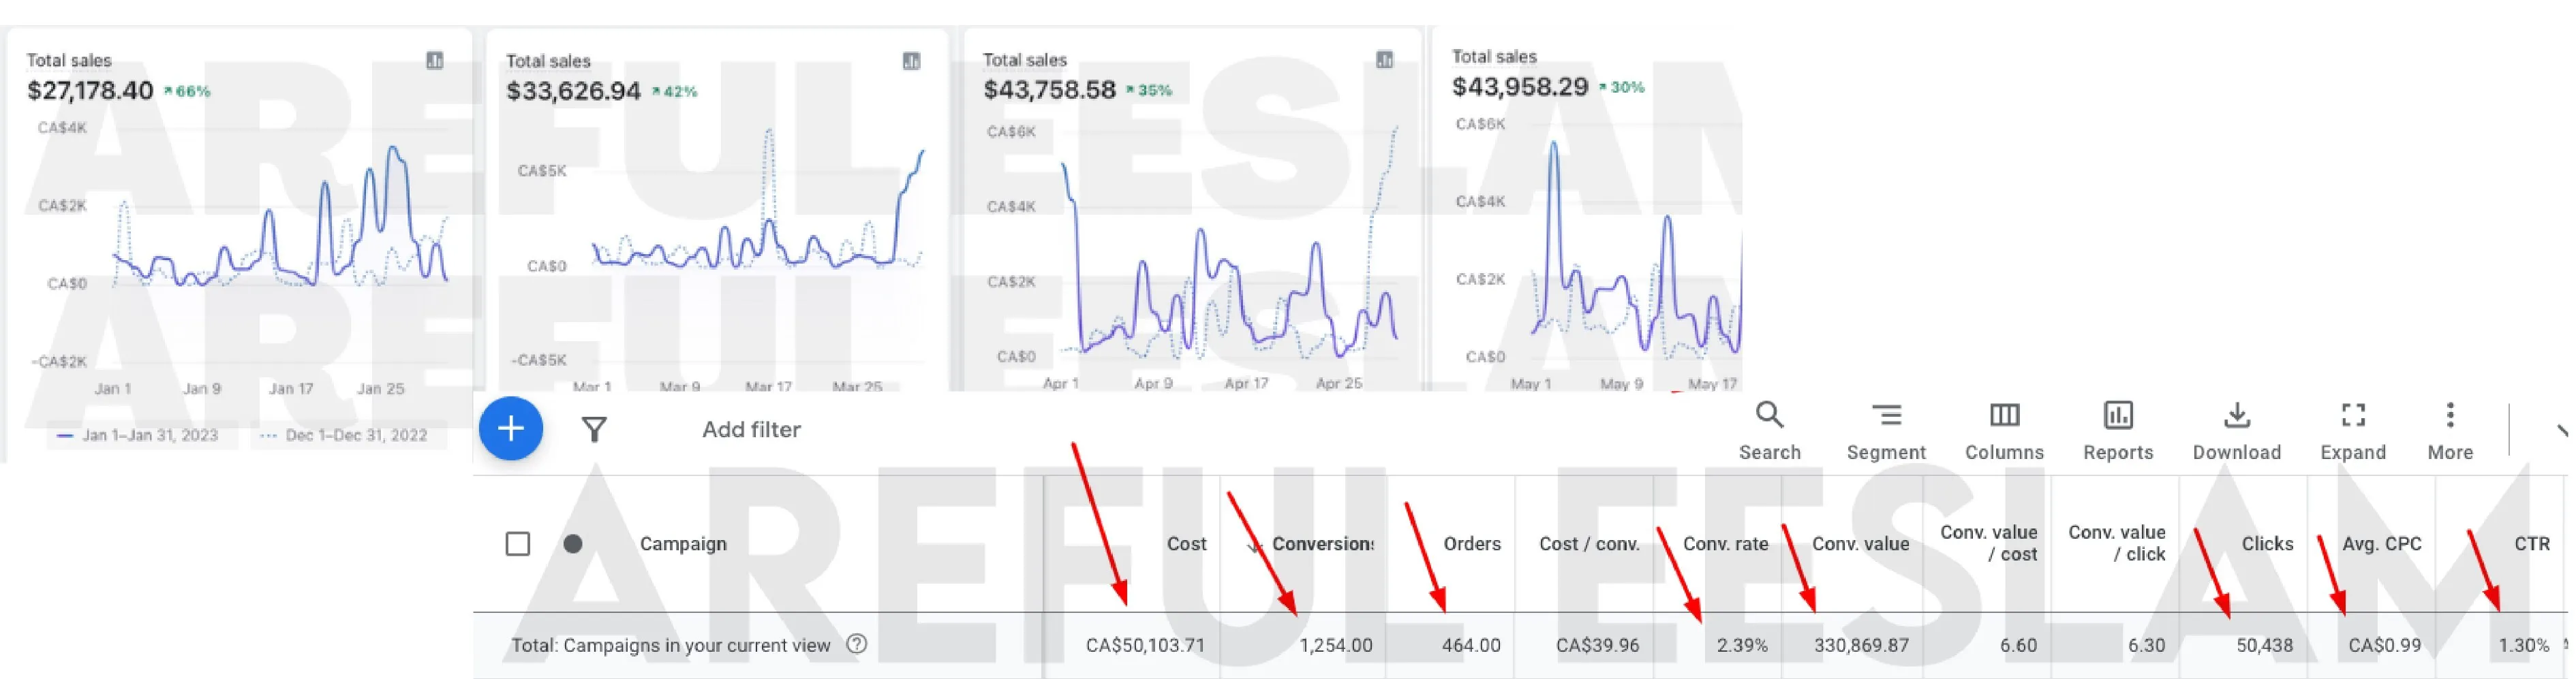Click chart icon on $27,178.40 sales card

435,61
